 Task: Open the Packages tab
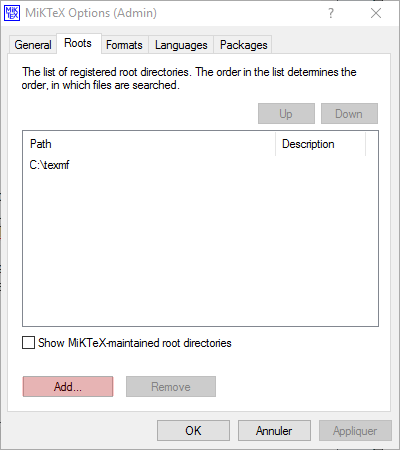(x=244, y=45)
